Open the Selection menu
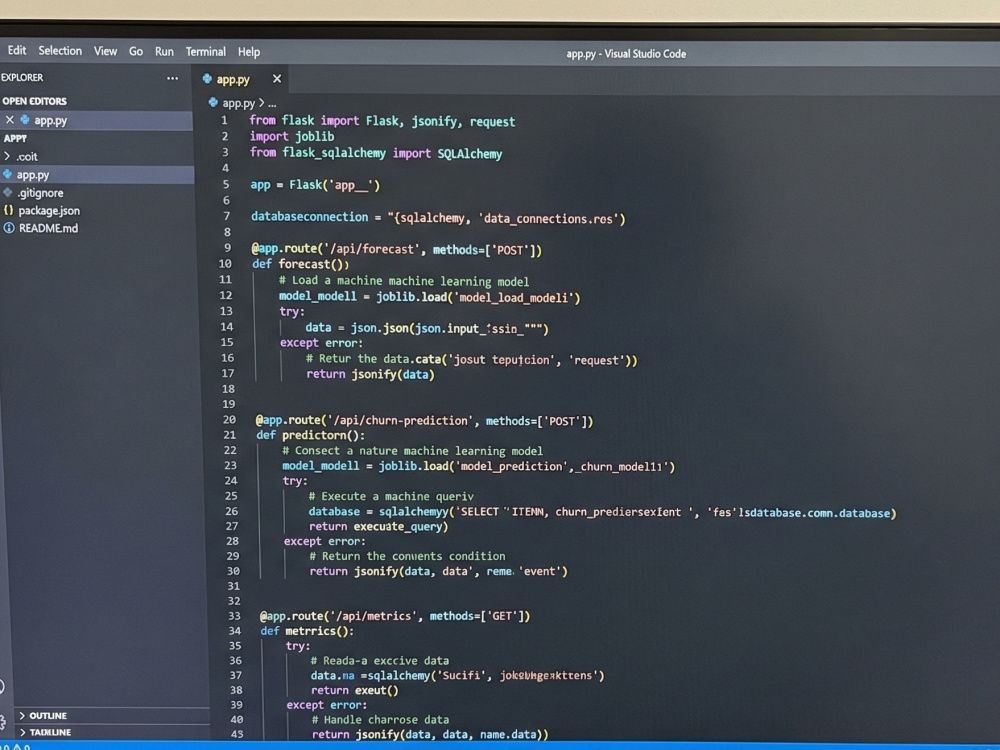Screen dimensions: 1000x750 point(60,51)
